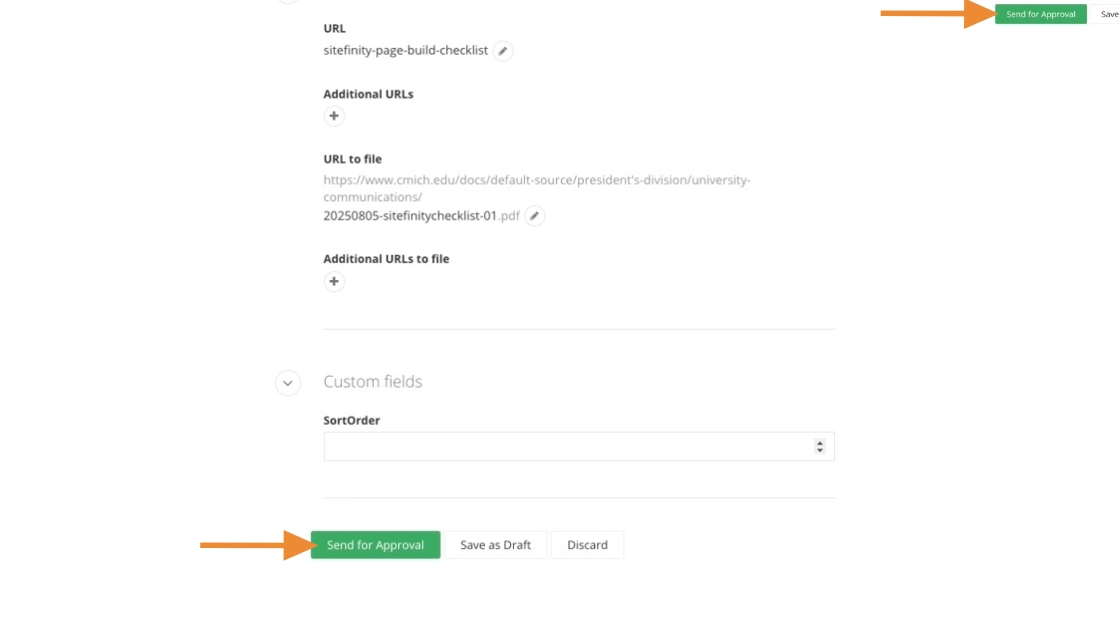Click the SortOrder field label
1120x625 pixels.
click(x=351, y=421)
